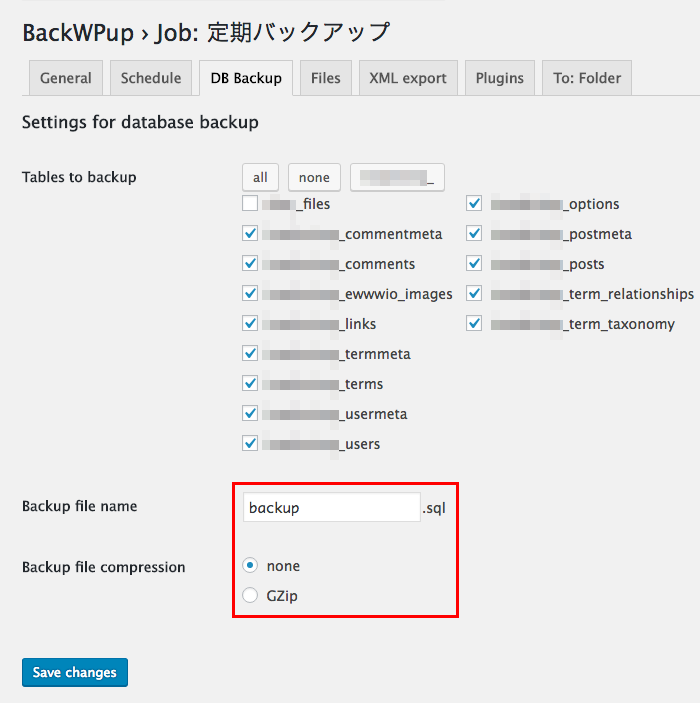Open the Files tab
The height and width of the screenshot is (703, 700).
pyautogui.click(x=326, y=78)
